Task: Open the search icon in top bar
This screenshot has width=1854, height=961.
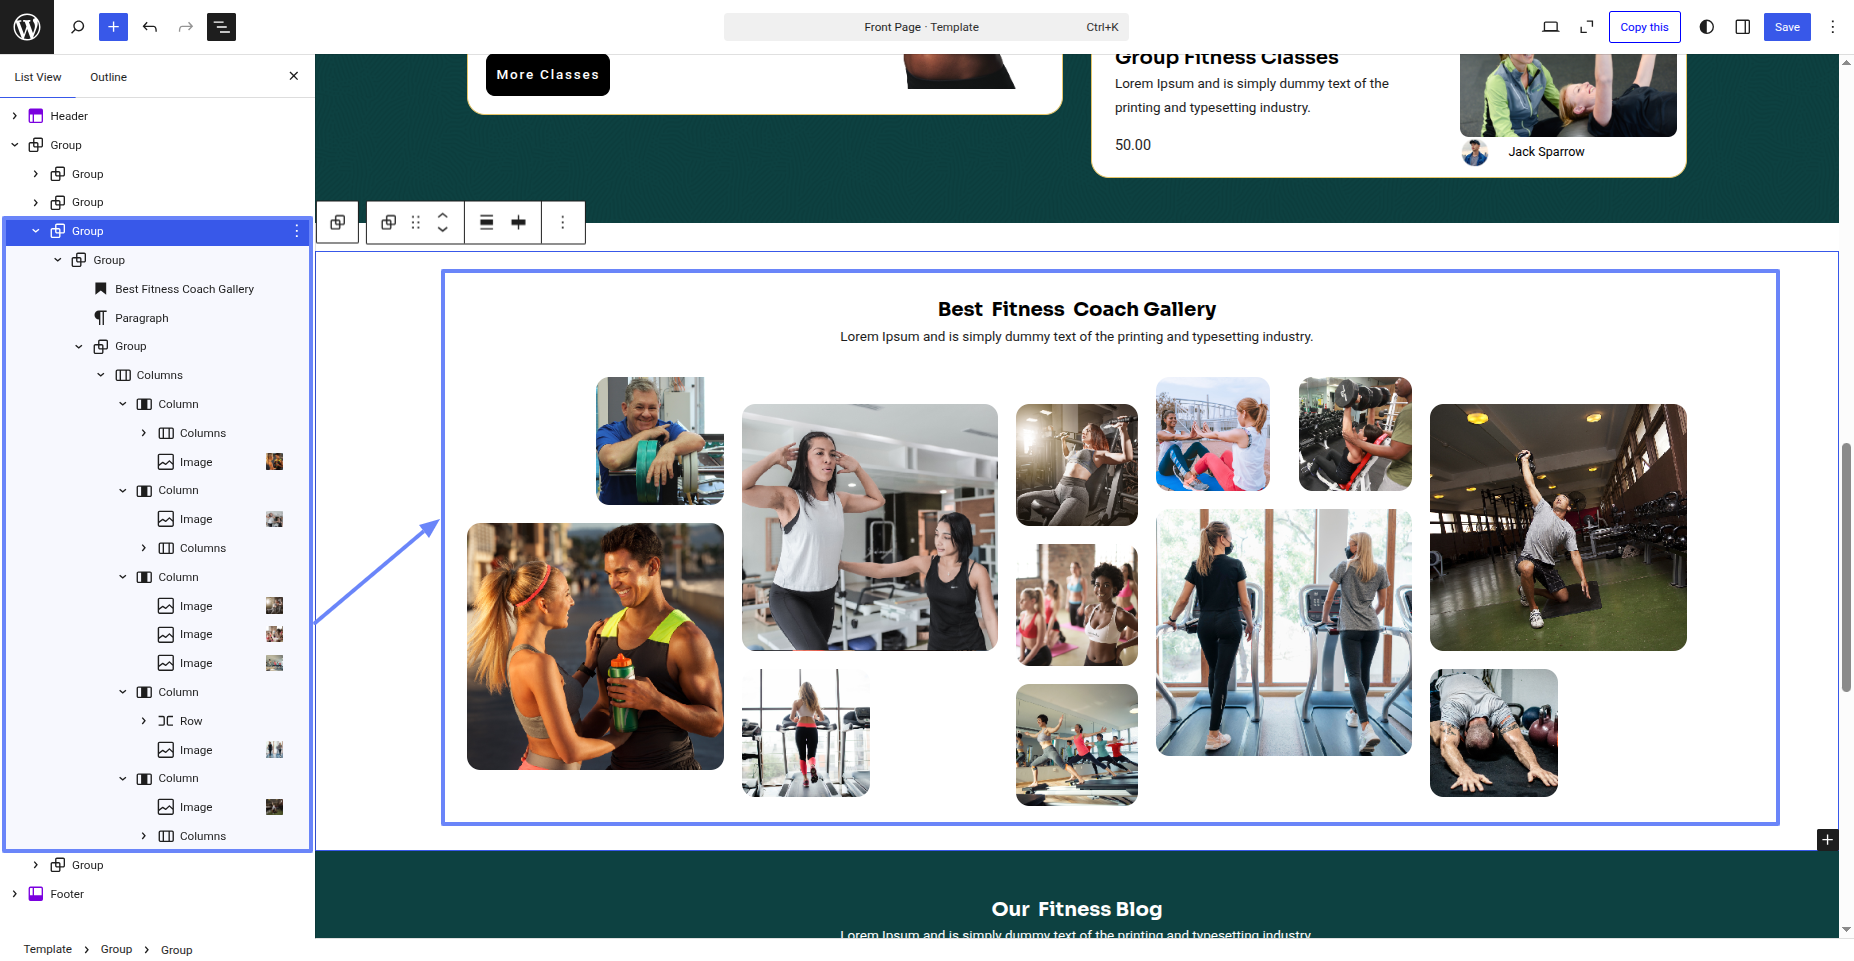Action: pyautogui.click(x=77, y=27)
